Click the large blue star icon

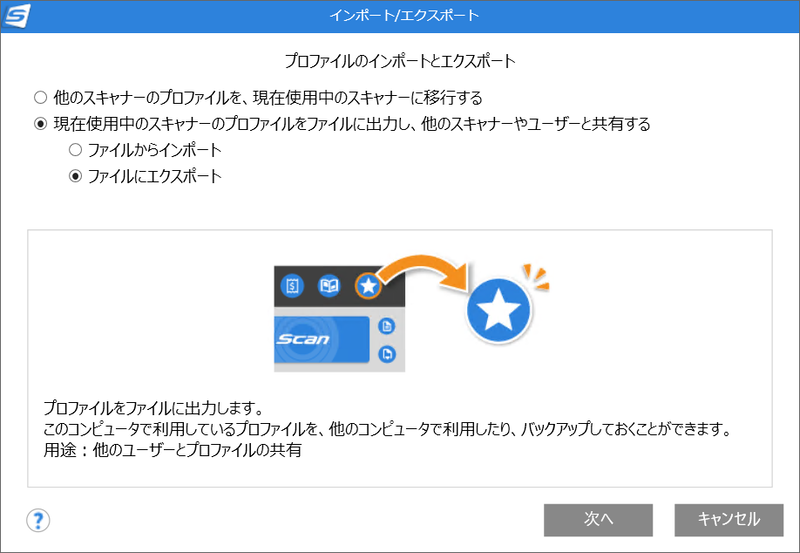pos(498,310)
